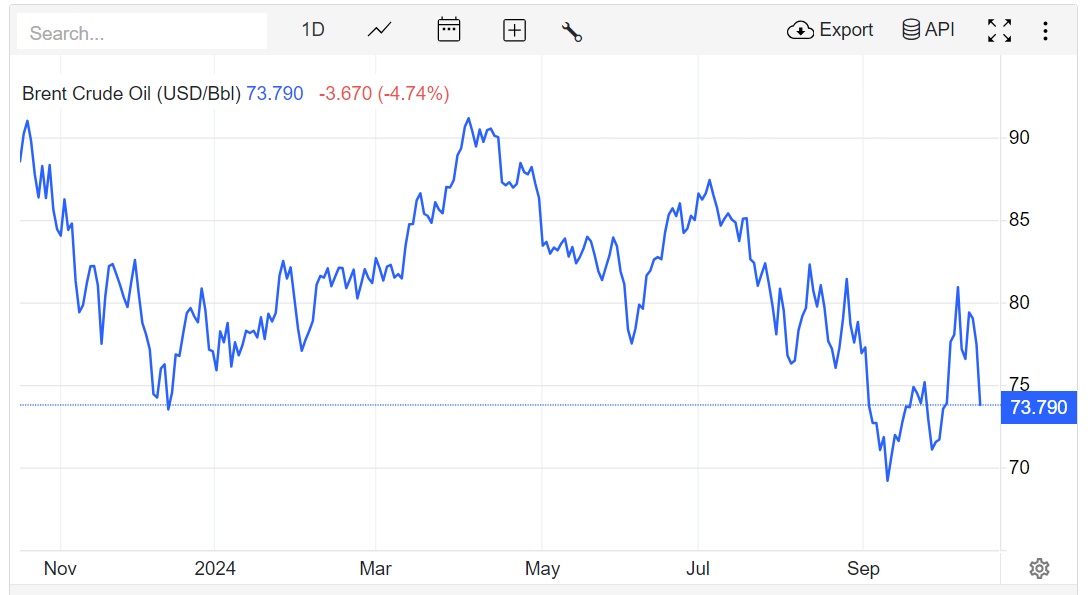Screen dimensions: 1092x595
Task: Click the blue 73.790 price tag on axis
Action: pyautogui.click(x=1038, y=407)
